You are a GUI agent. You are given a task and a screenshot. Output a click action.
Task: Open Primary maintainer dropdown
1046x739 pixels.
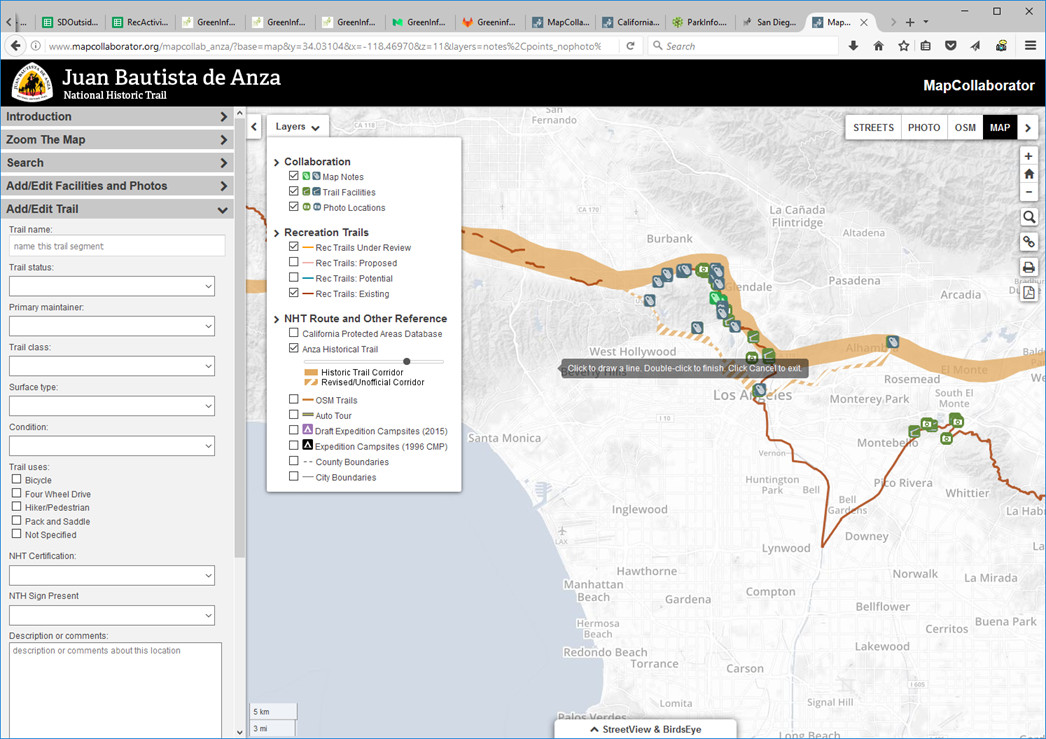112,326
